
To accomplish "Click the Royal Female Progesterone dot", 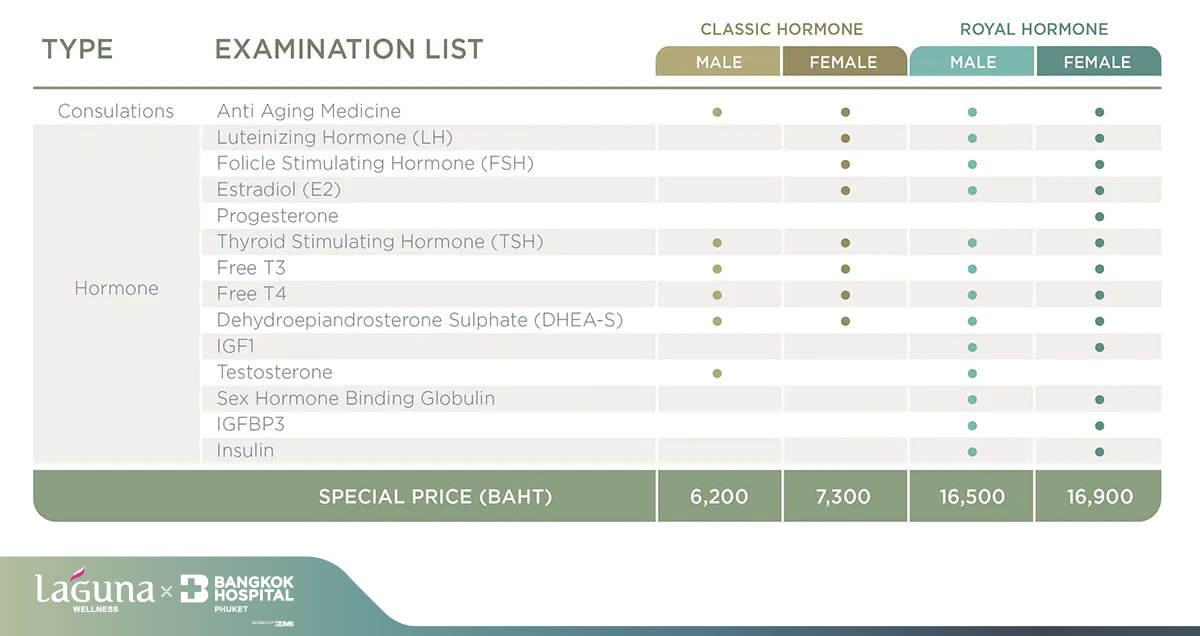I will pos(1099,216).
